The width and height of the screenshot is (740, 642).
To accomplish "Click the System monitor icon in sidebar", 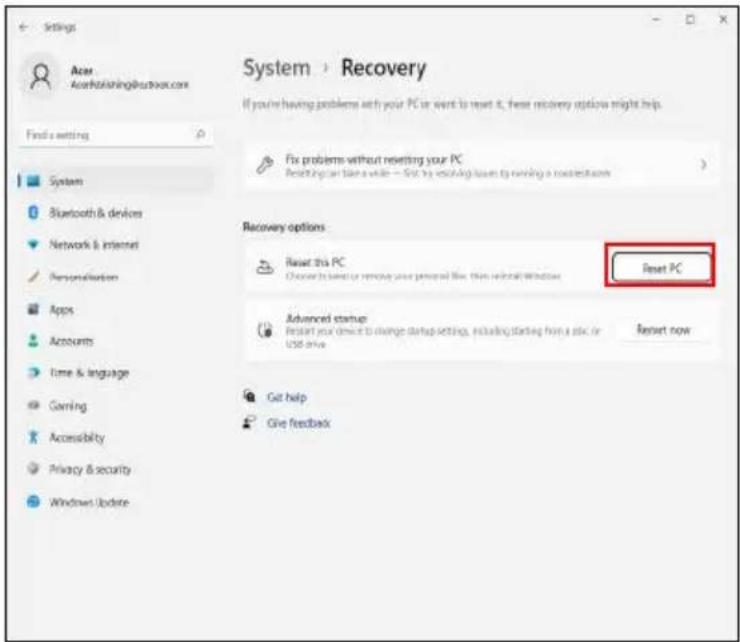I will pos(34,181).
